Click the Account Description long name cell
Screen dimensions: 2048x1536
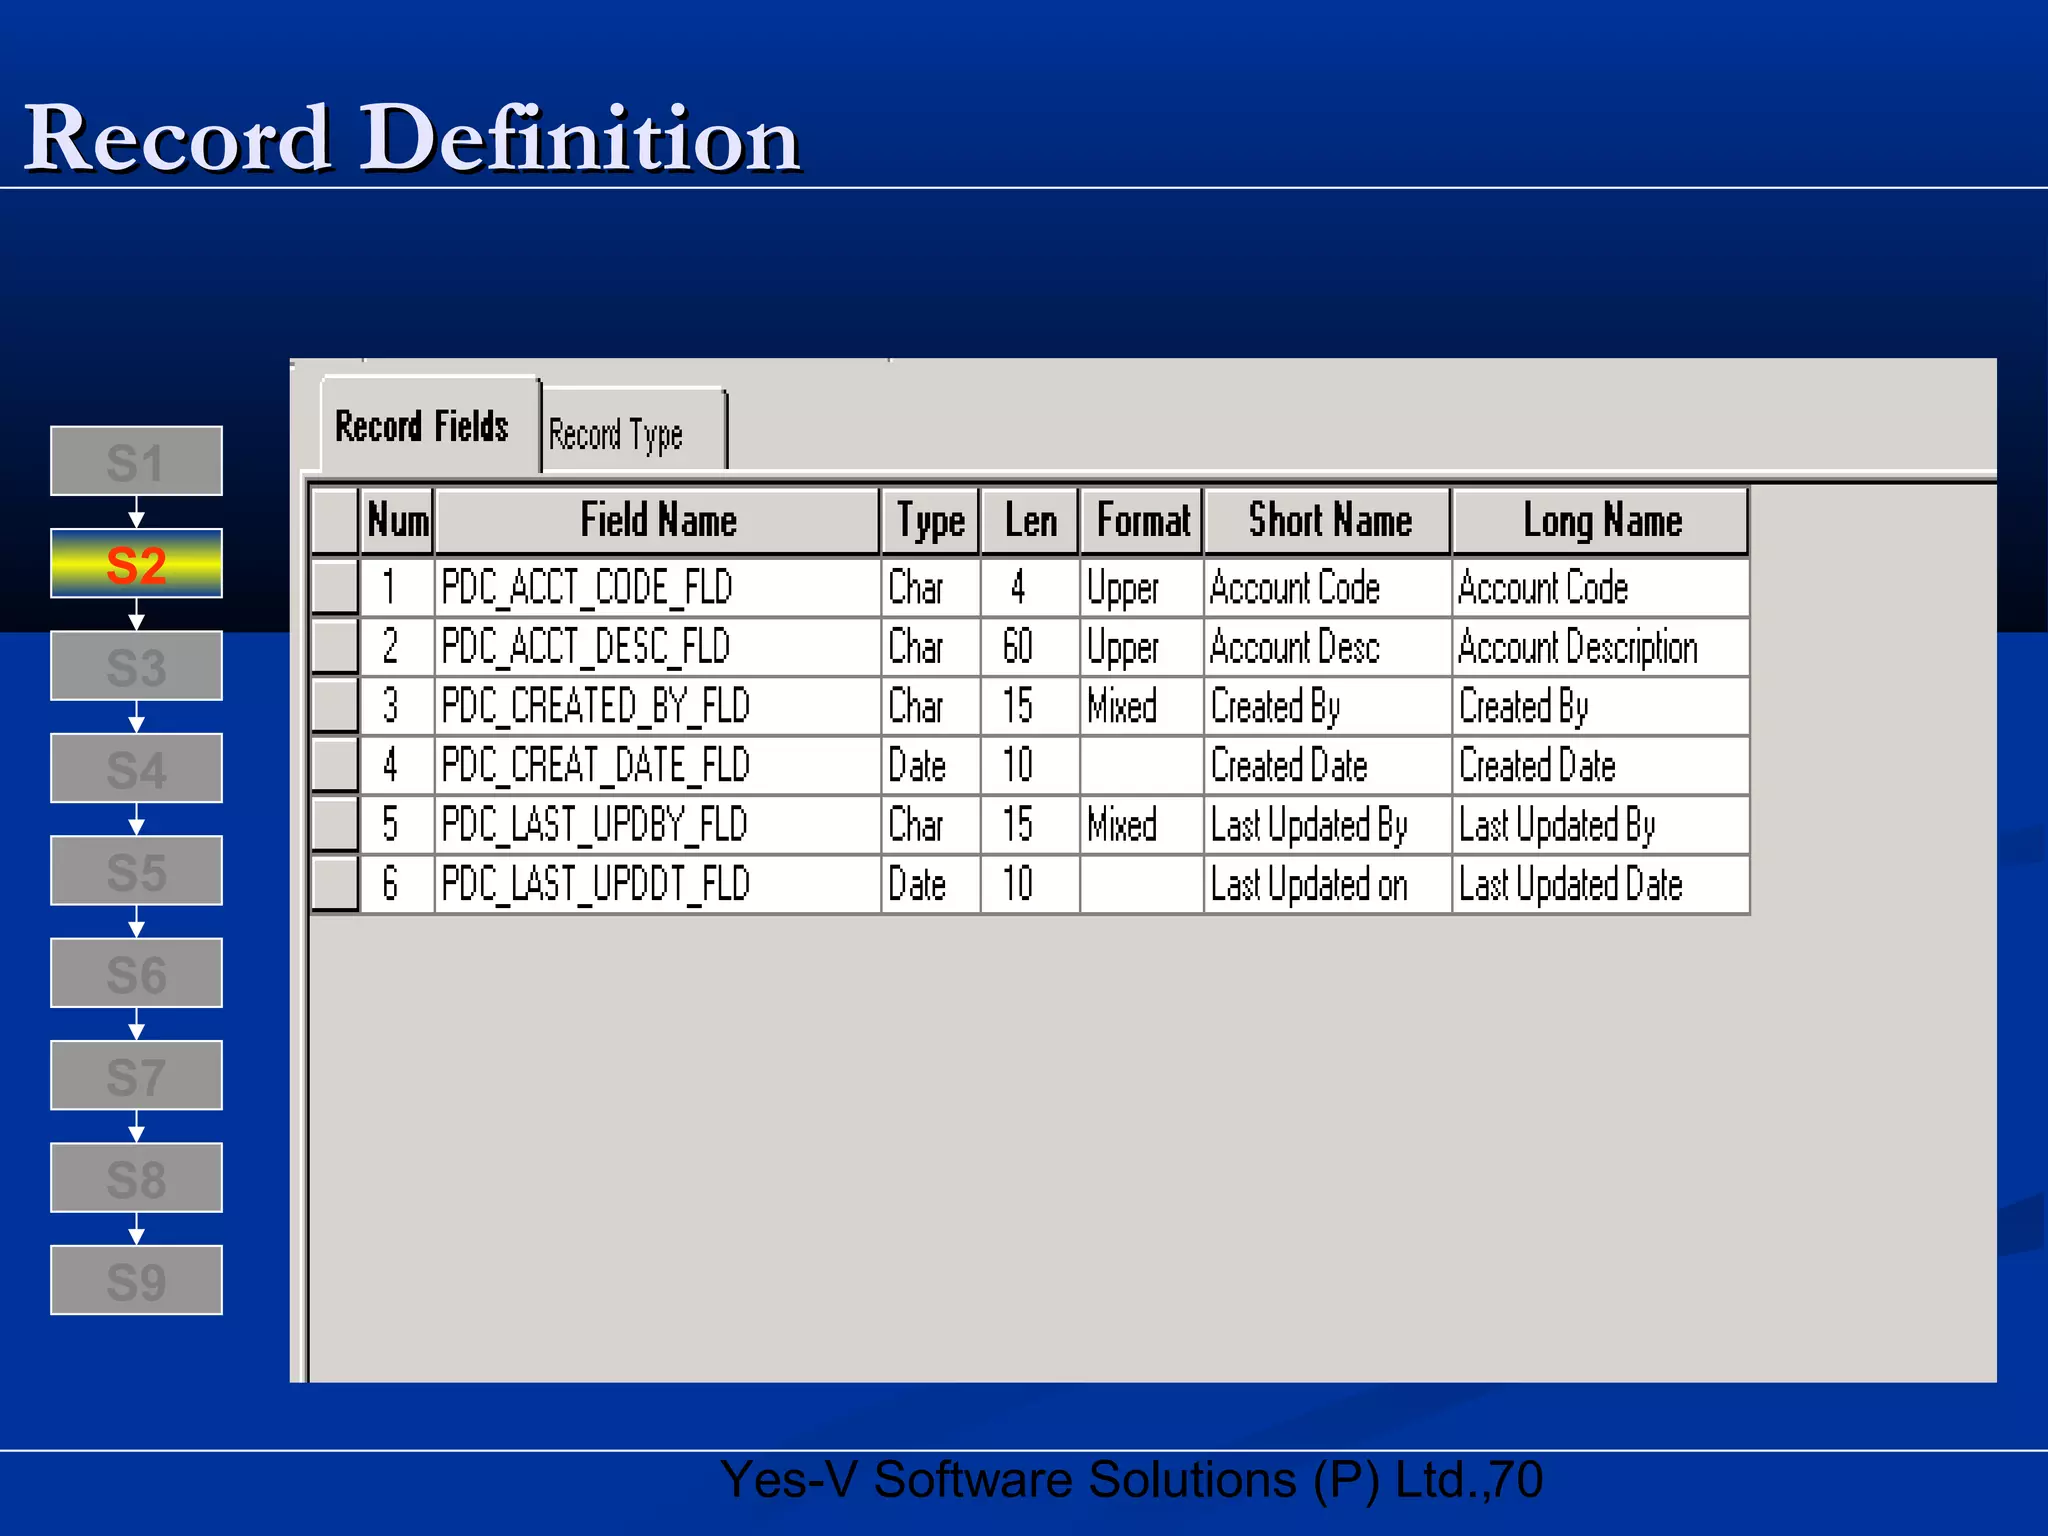1601,646
